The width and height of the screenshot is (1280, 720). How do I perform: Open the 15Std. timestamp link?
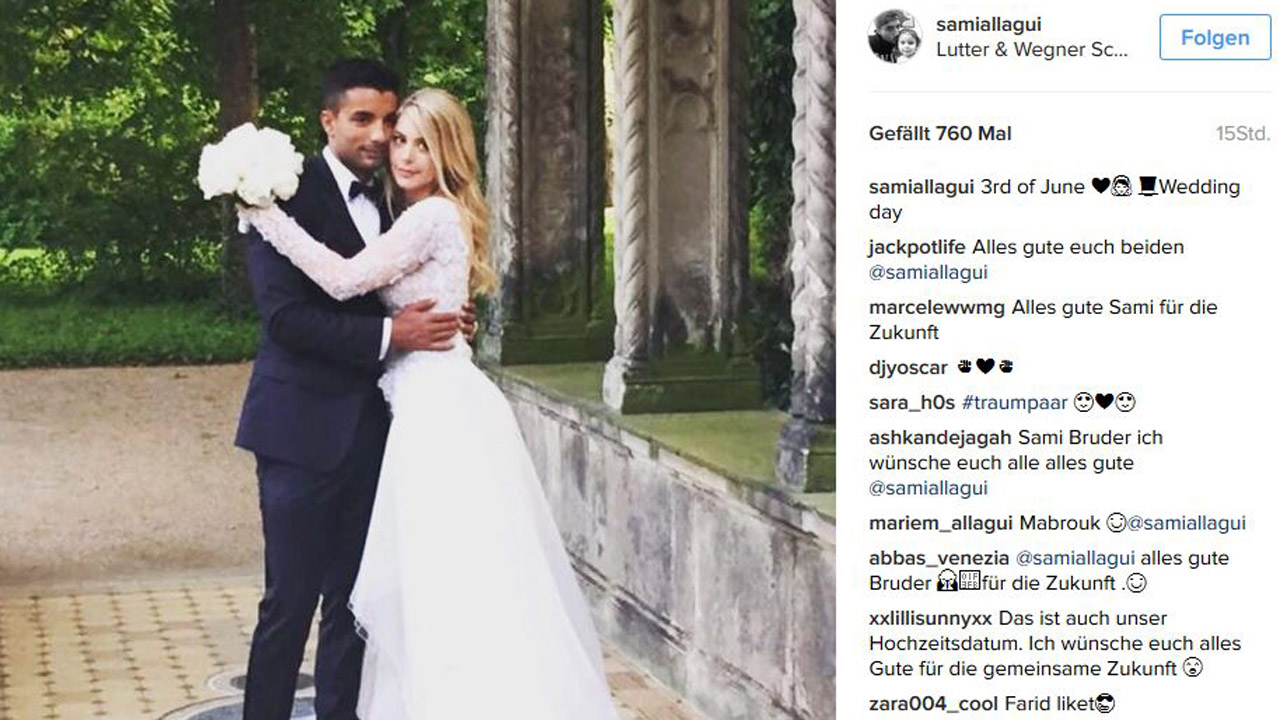1242,134
